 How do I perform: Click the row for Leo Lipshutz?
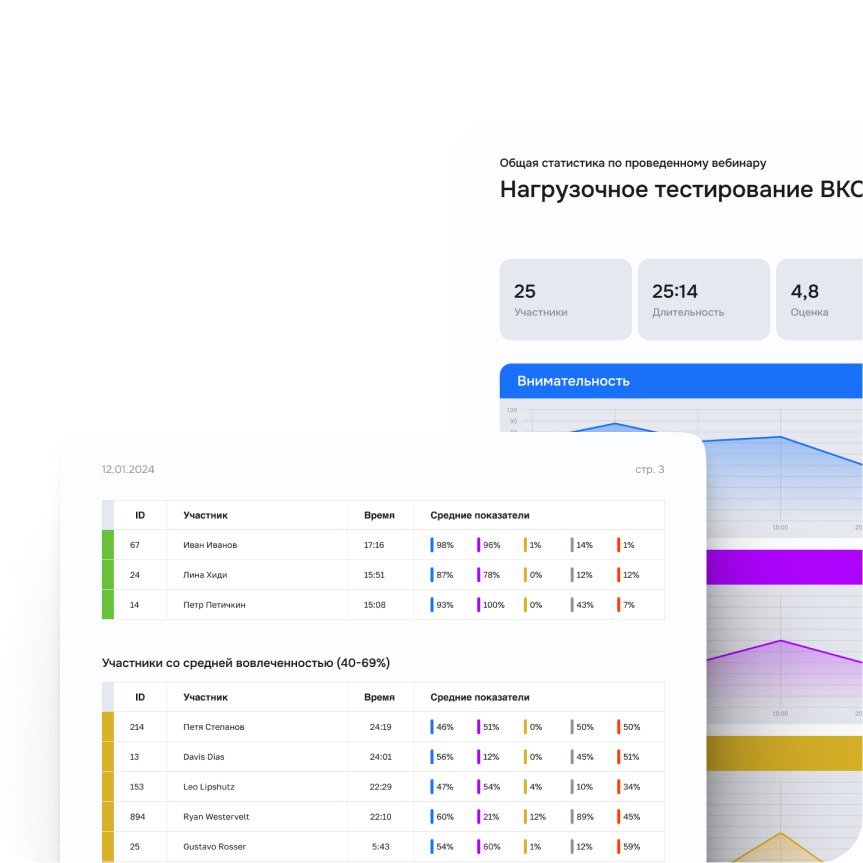tap(383, 786)
